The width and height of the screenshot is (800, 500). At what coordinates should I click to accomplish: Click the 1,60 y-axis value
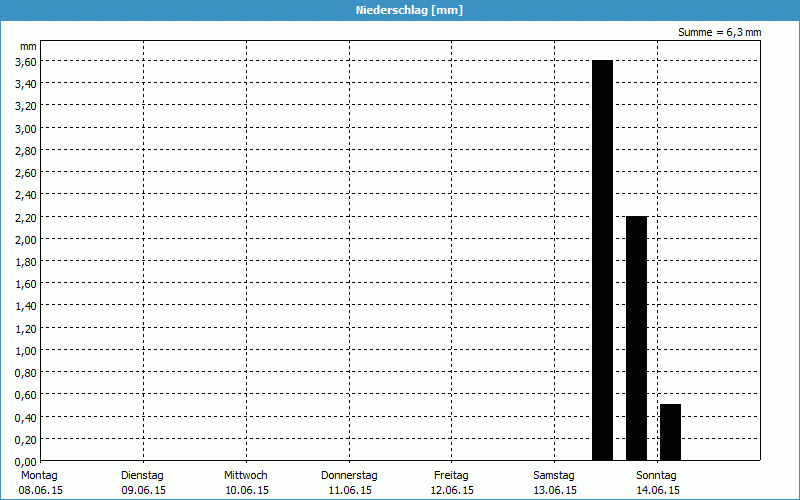point(26,284)
